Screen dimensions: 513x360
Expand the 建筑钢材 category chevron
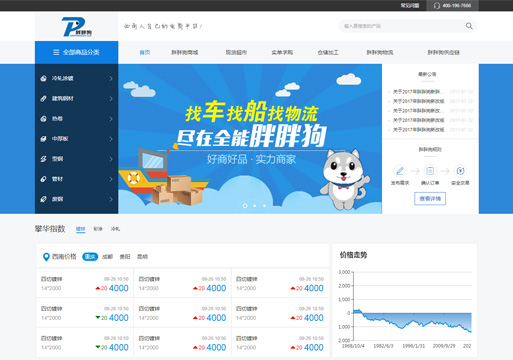[111, 99]
